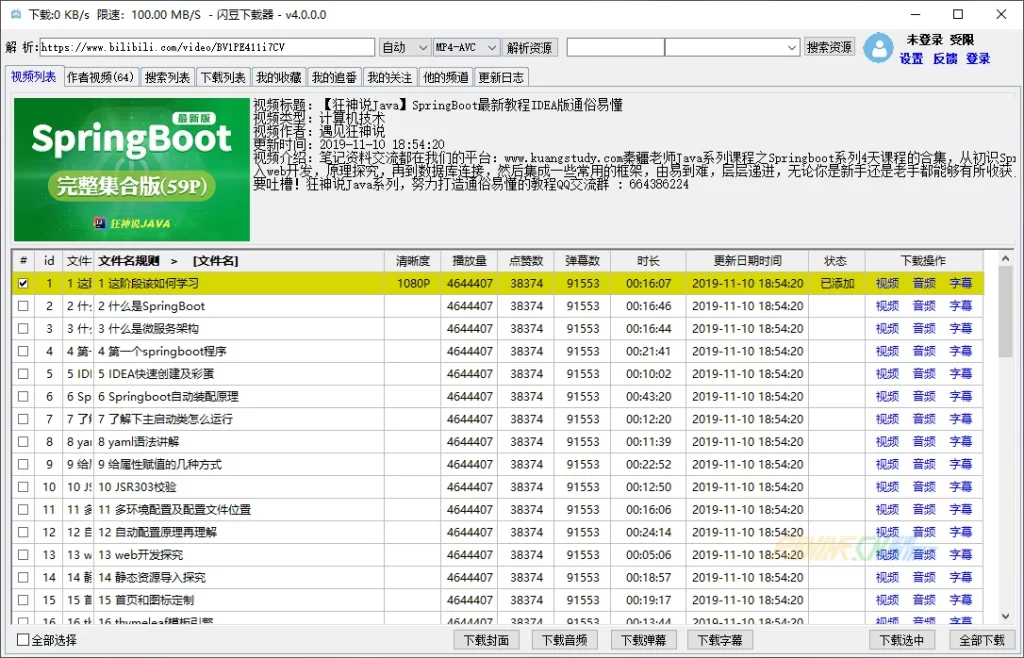Click the 全部下载 button

click(981, 640)
